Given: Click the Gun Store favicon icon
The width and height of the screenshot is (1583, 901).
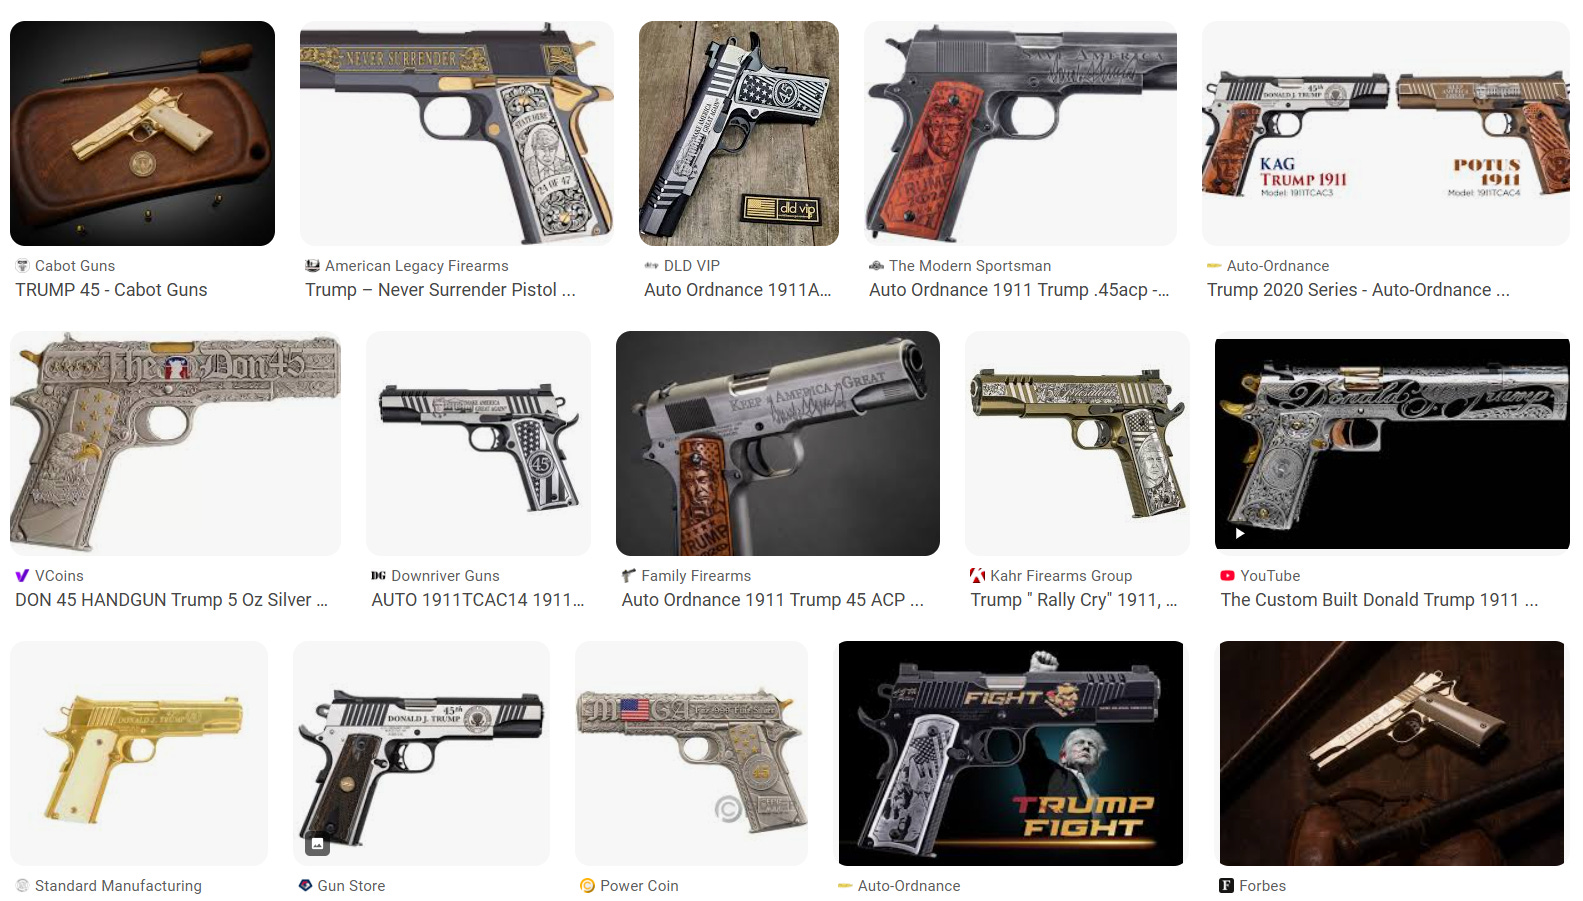Looking at the screenshot, I should point(305,886).
